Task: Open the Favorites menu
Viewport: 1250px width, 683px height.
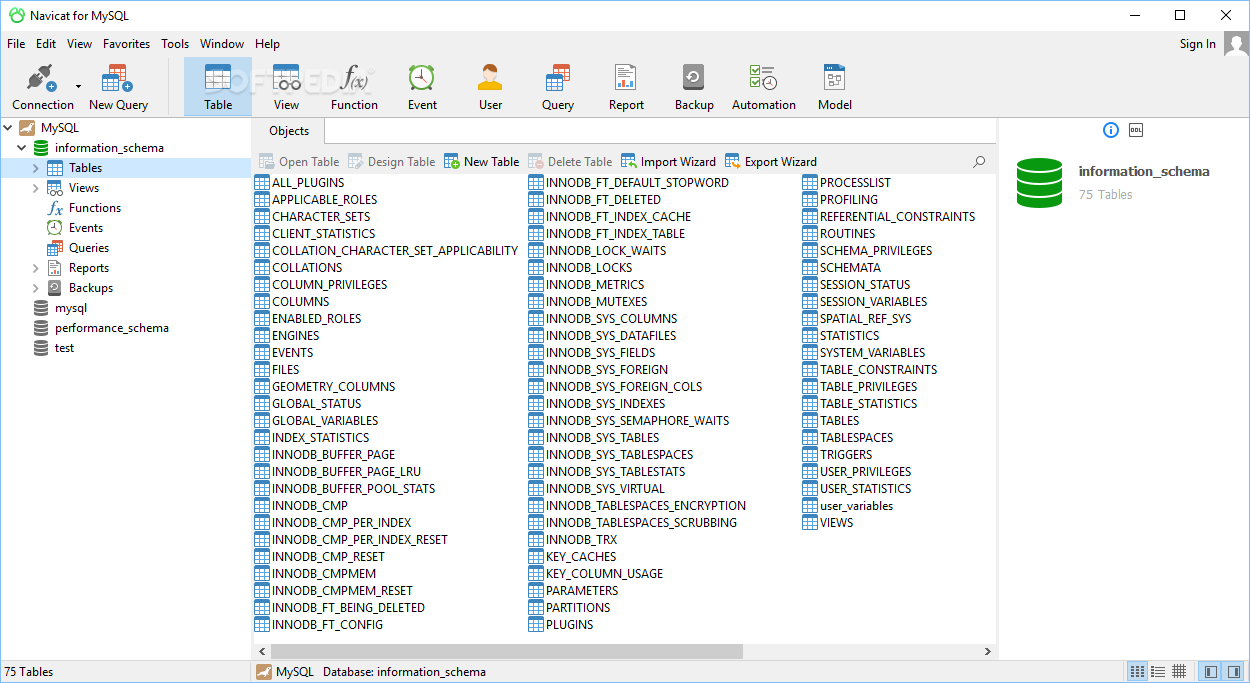Action: (126, 44)
